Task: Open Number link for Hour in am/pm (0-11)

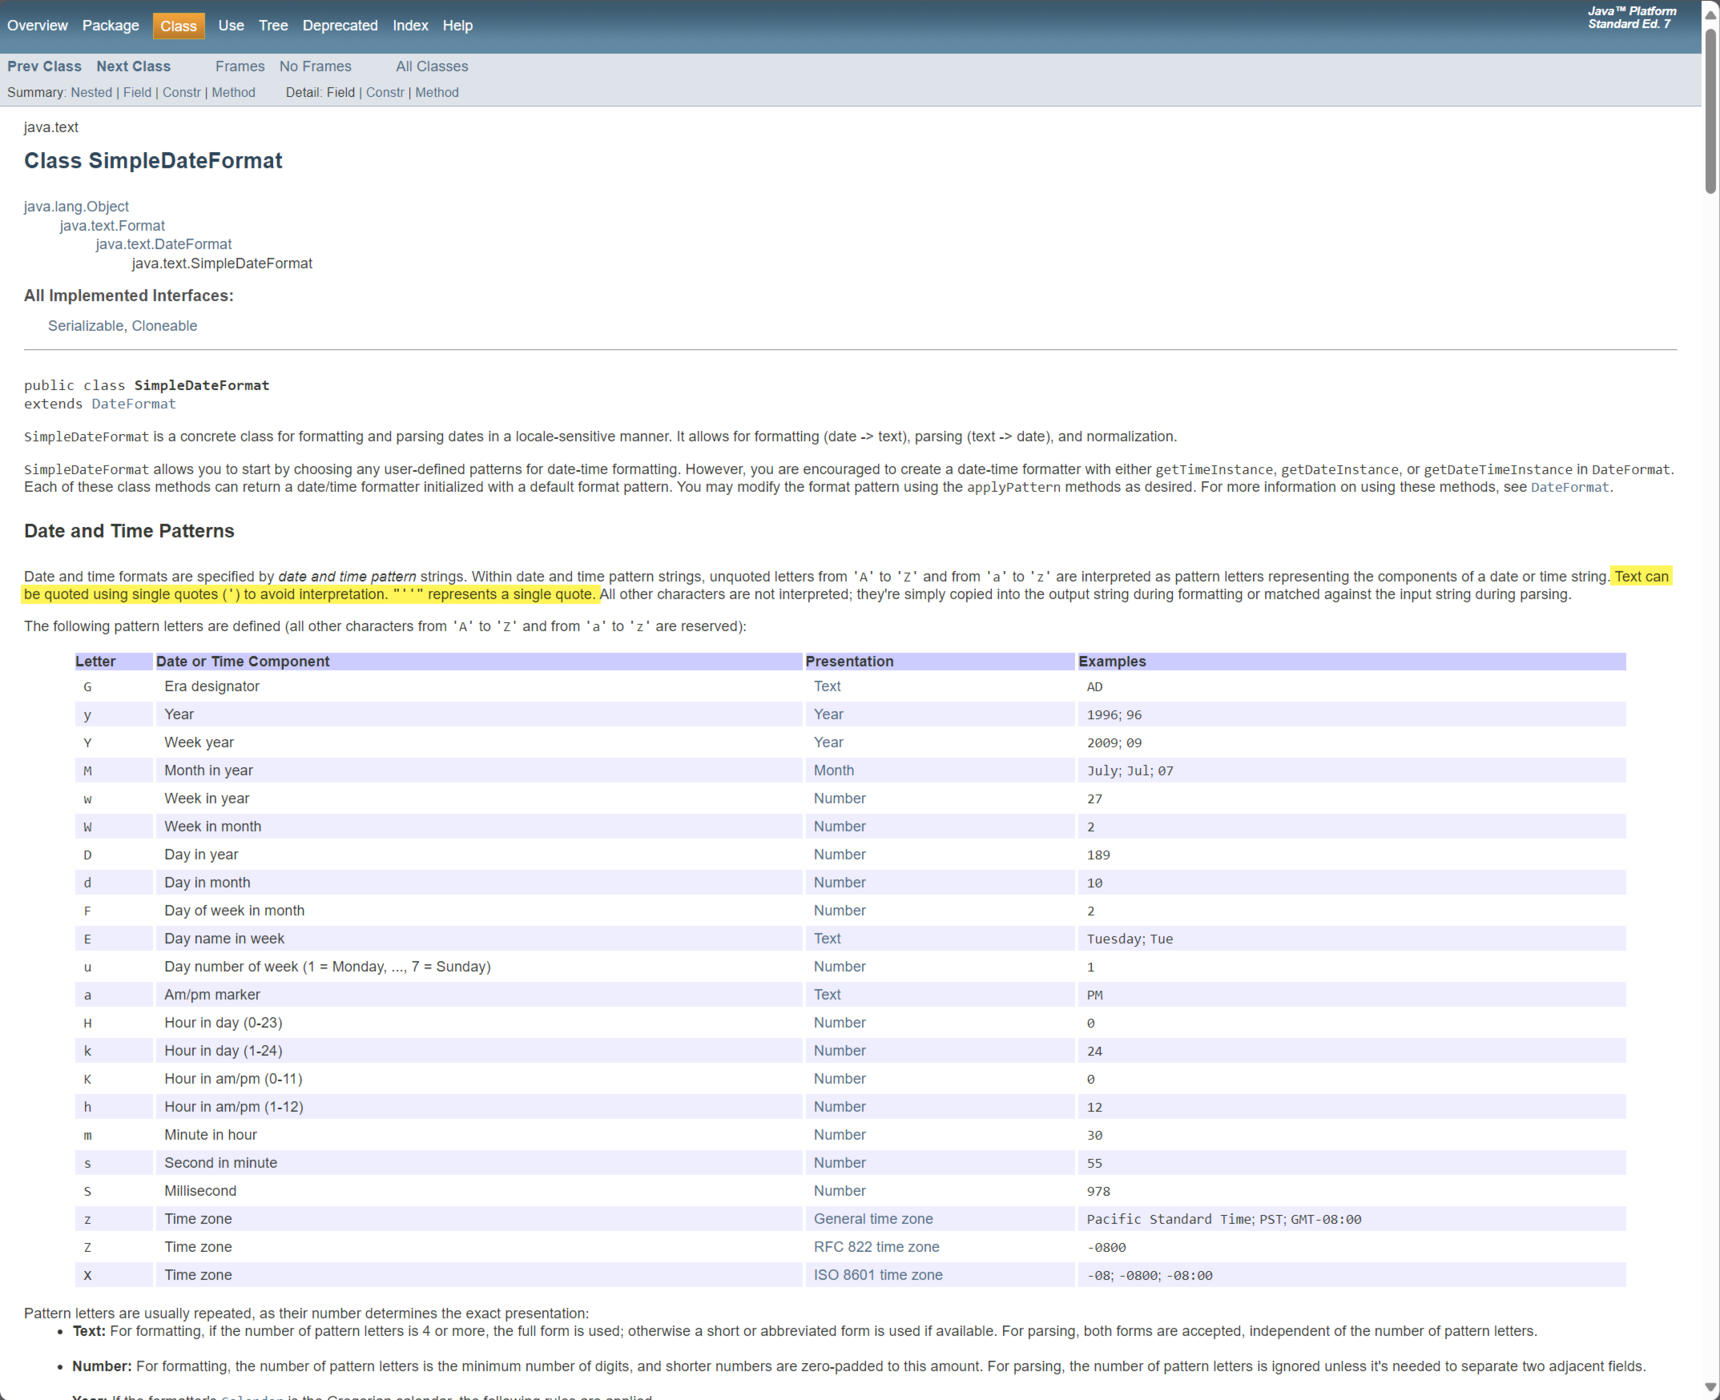Action: [x=840, y=1079]
